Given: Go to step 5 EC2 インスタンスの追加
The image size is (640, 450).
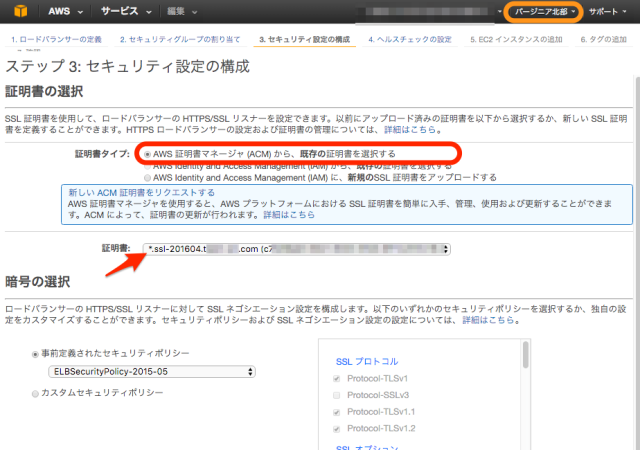Looking at the screenshot, I should (516, 39).
